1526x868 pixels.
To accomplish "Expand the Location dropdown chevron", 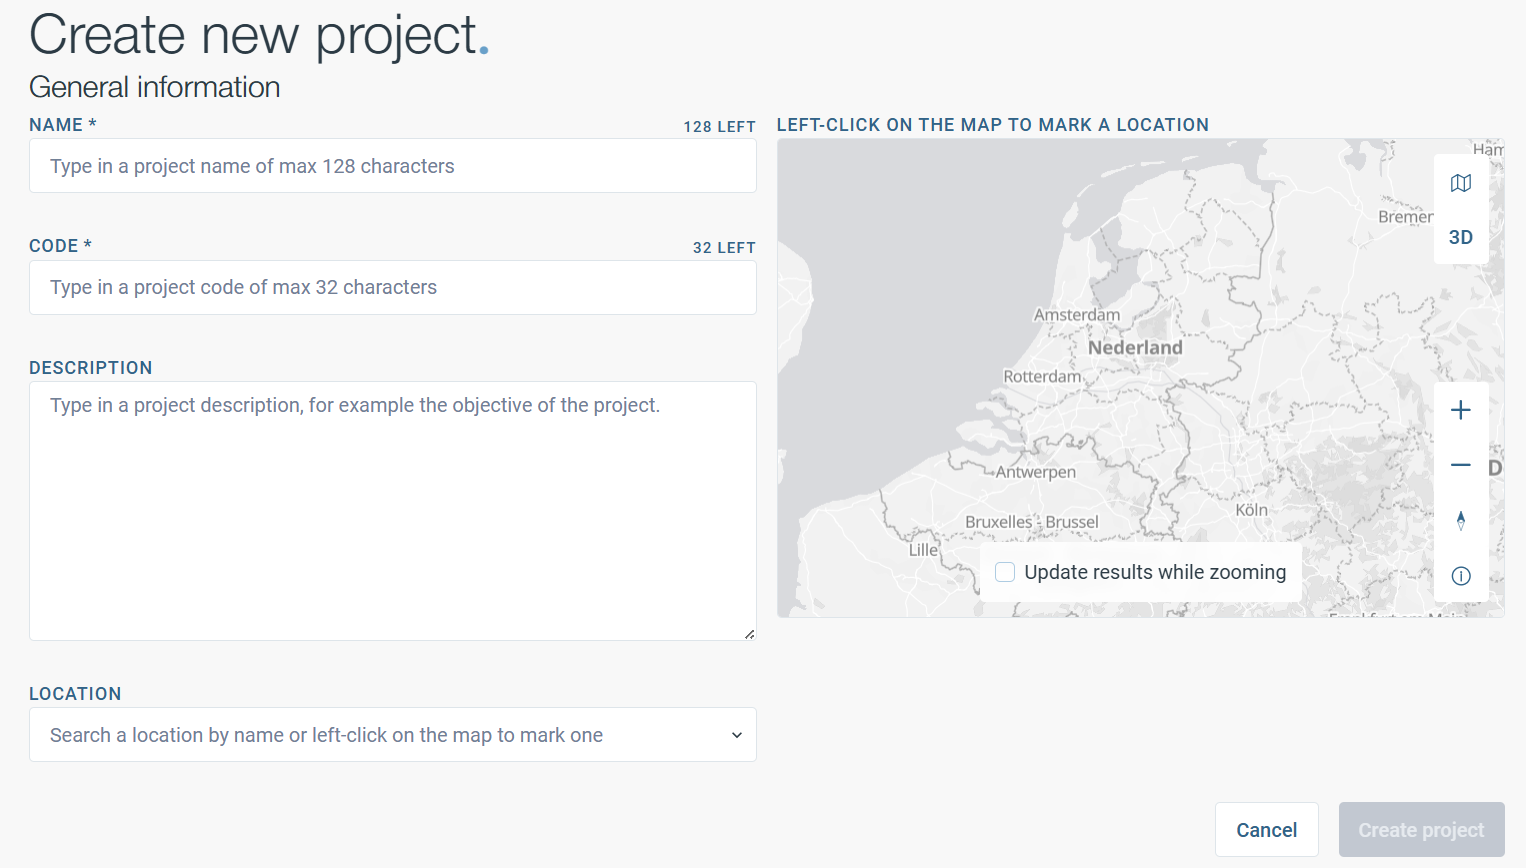I will [736, 735].
